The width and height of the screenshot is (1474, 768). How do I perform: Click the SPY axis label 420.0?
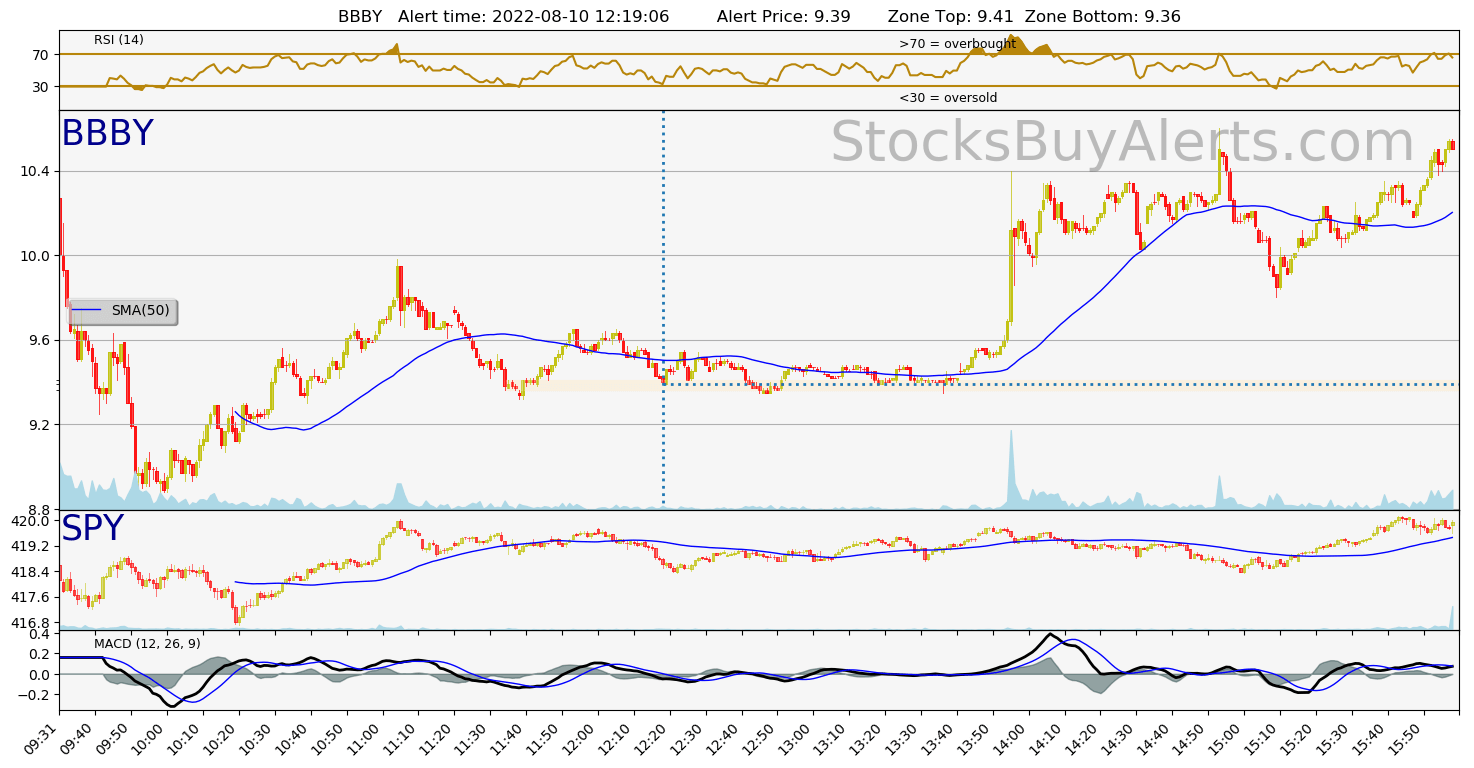coord(32,521)
